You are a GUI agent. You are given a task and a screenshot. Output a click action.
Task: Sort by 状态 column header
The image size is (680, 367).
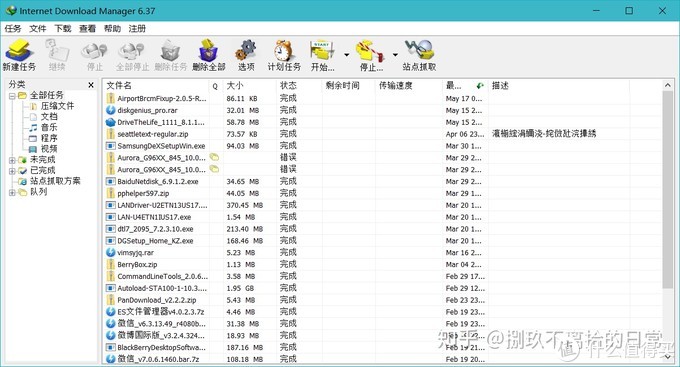[x=299, y=85]
